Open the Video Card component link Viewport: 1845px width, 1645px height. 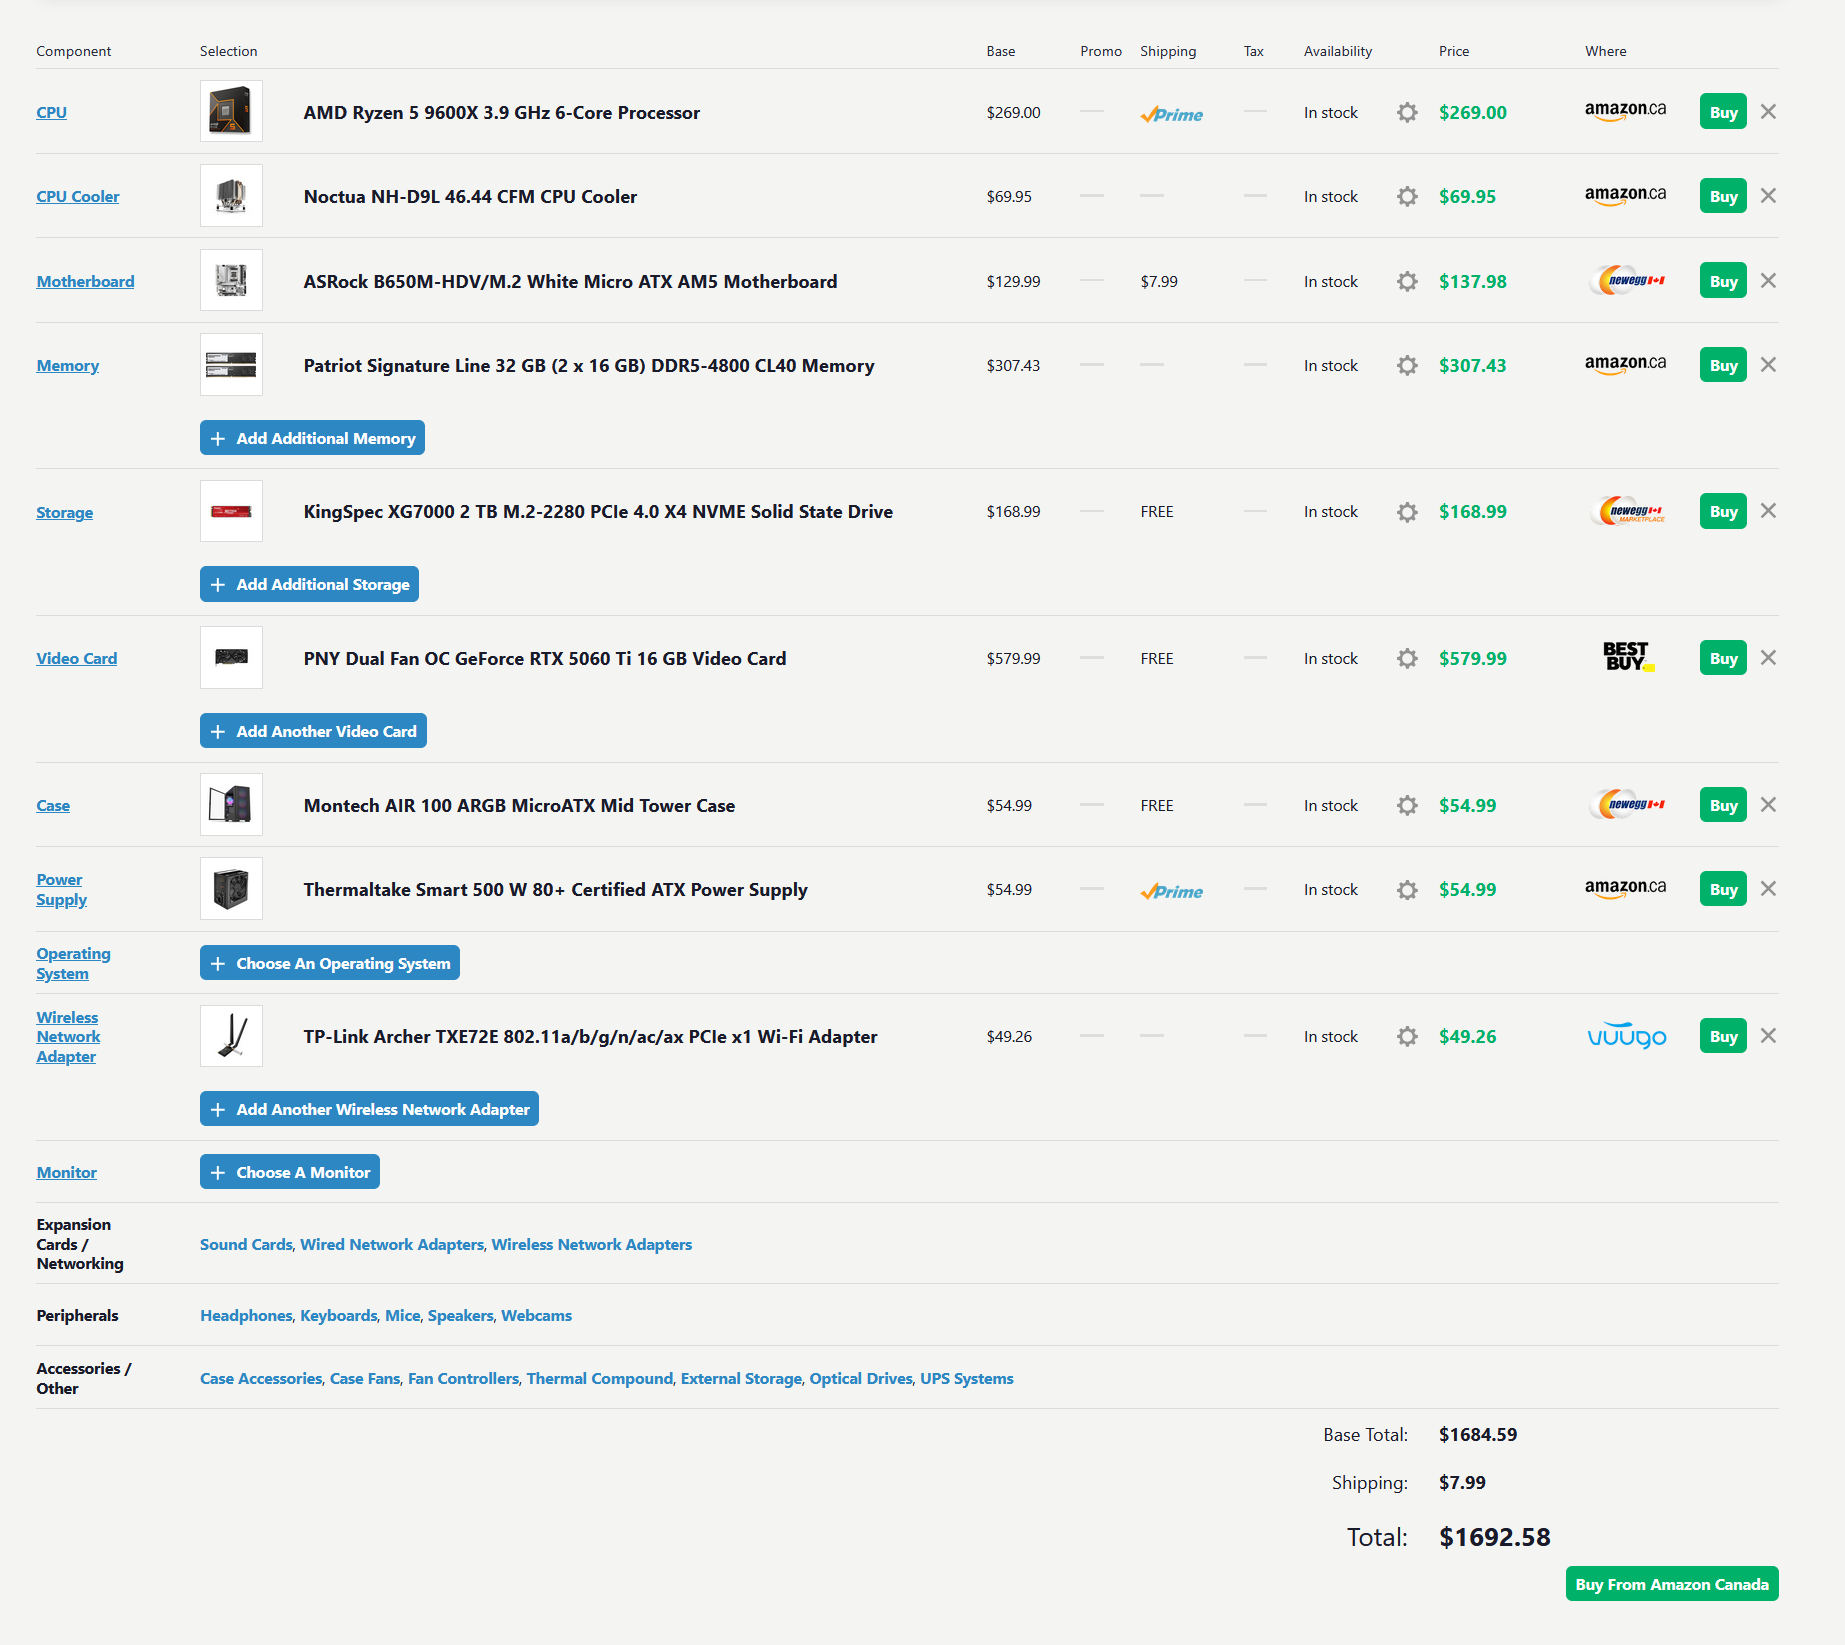(x=77, y=658)
